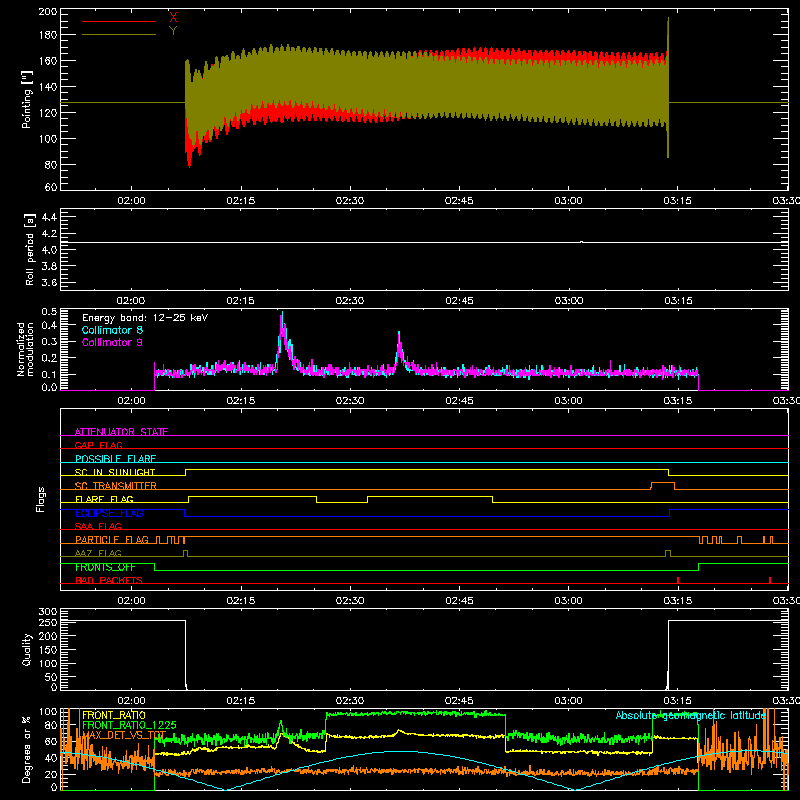Viewport: 800px width, 800px height.
Task: Click the PARTICLE_FLAG label
Action: coord(112,539)
